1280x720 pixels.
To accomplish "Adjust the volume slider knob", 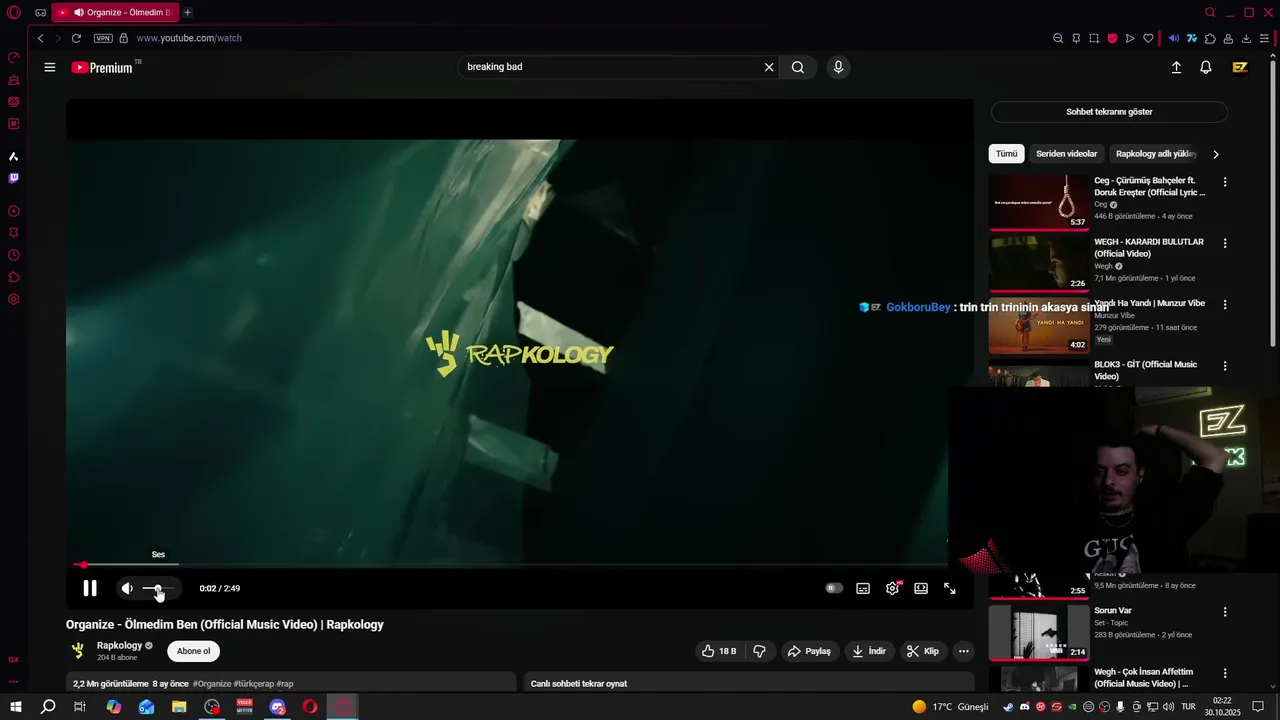I will [157, 588].
